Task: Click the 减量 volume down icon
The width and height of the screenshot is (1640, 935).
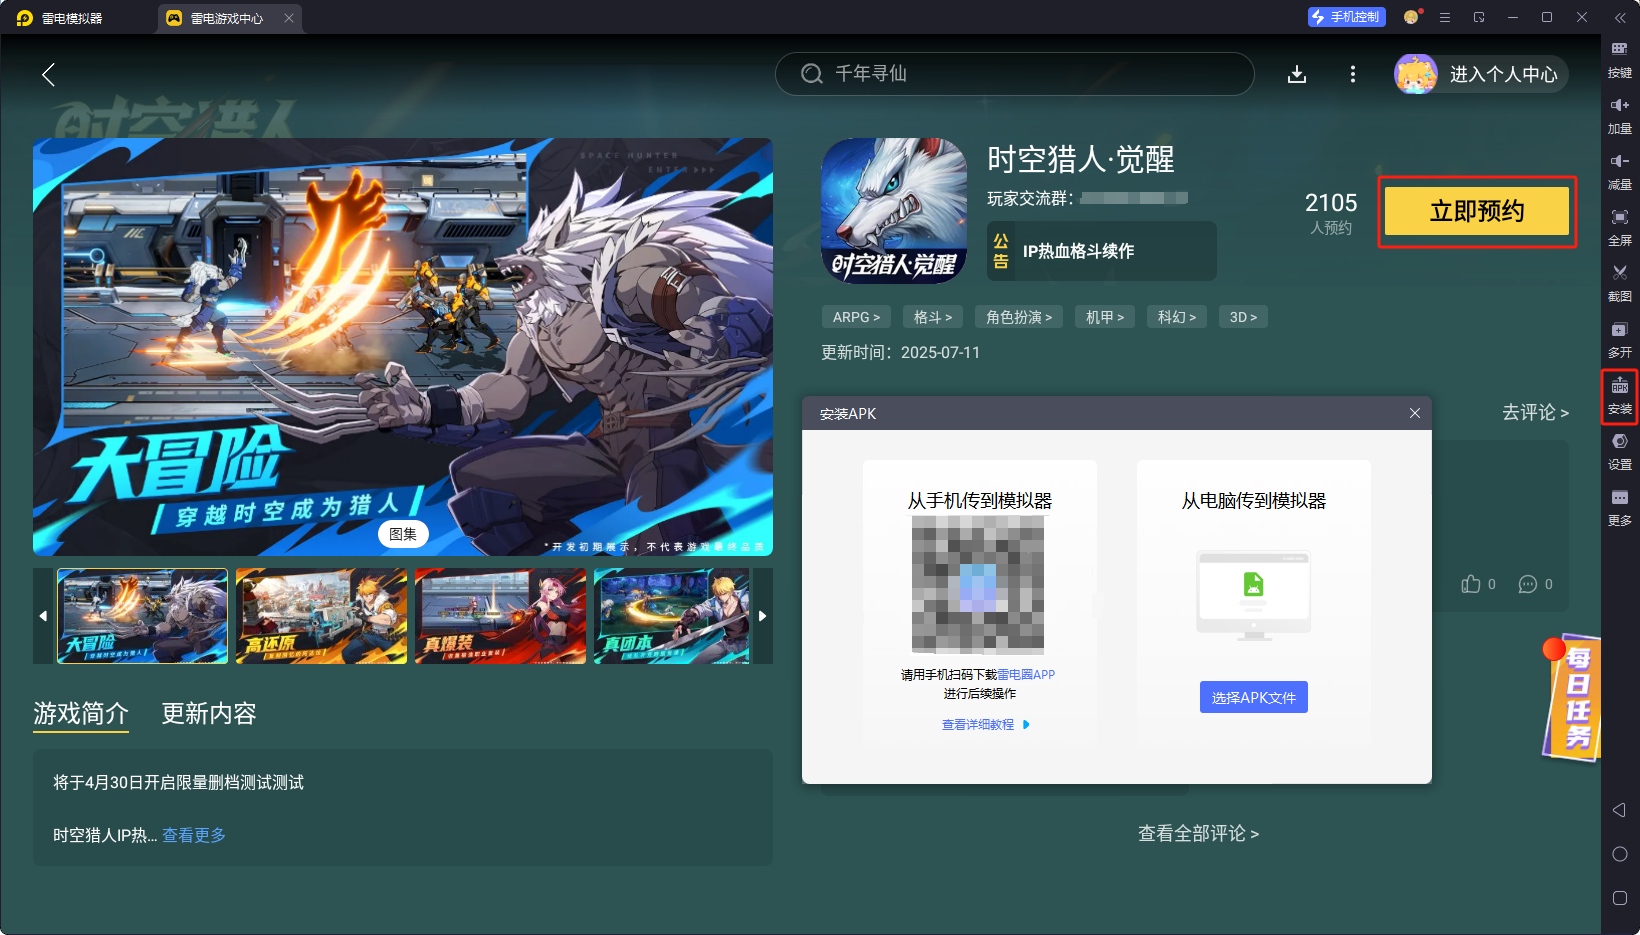Action: pyautogui.click(x=1620, y=171)
